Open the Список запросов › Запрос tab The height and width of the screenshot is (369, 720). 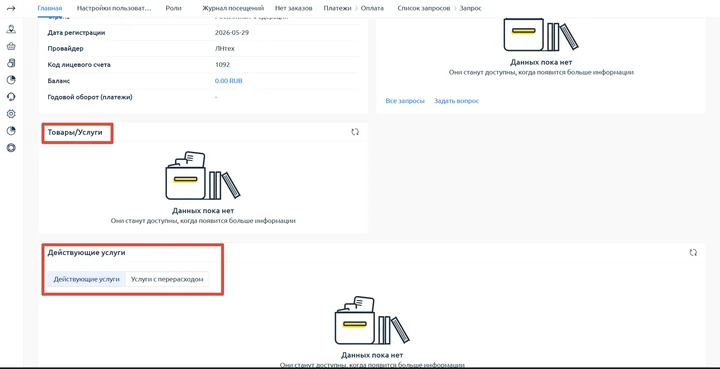click(439, 8)
